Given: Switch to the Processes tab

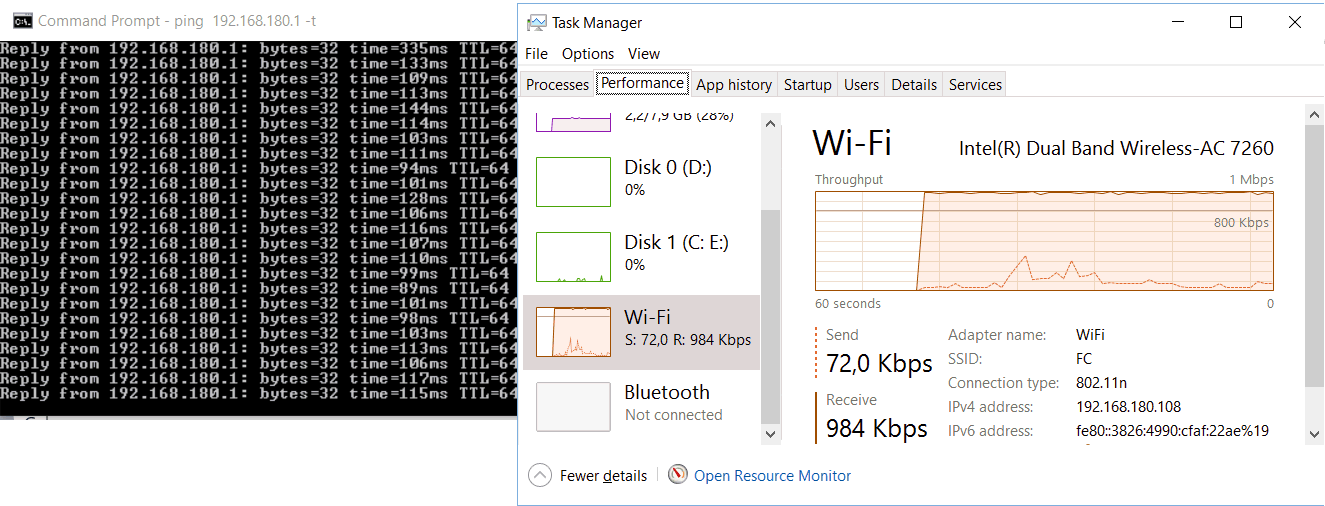Looking at the screenshot, I should 557,85.
